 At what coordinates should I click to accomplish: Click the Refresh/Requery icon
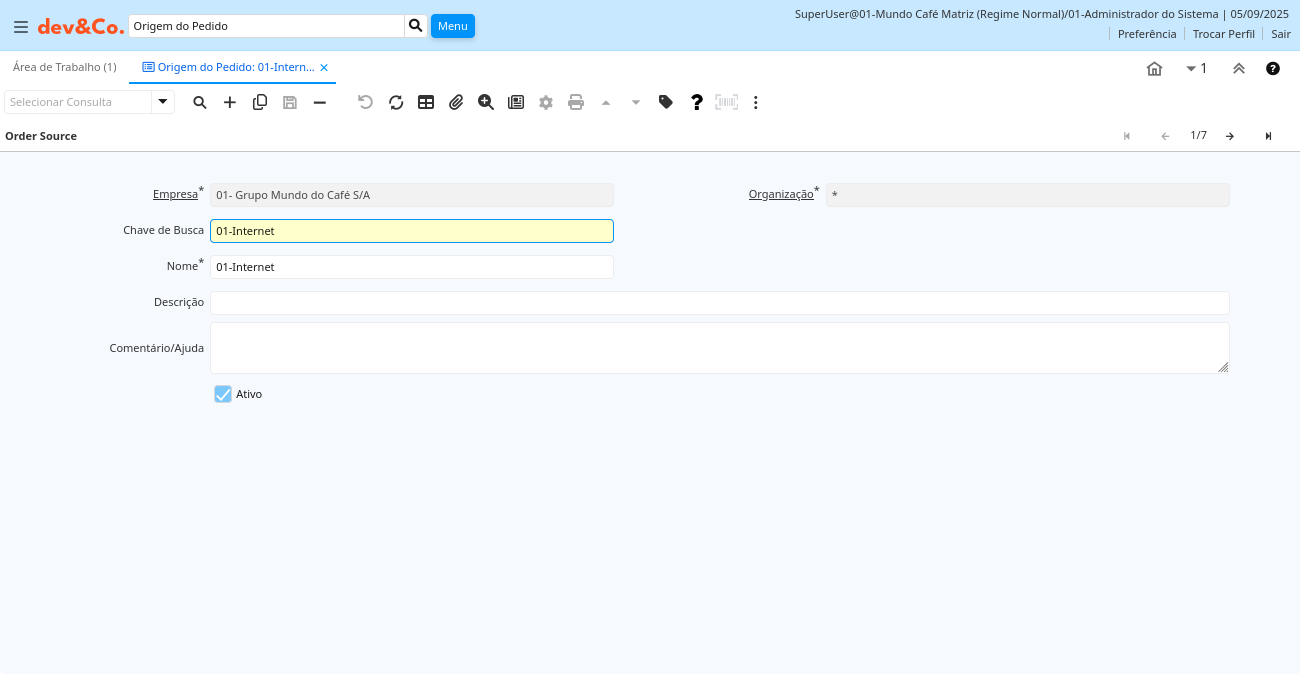[x=396, y=102]
